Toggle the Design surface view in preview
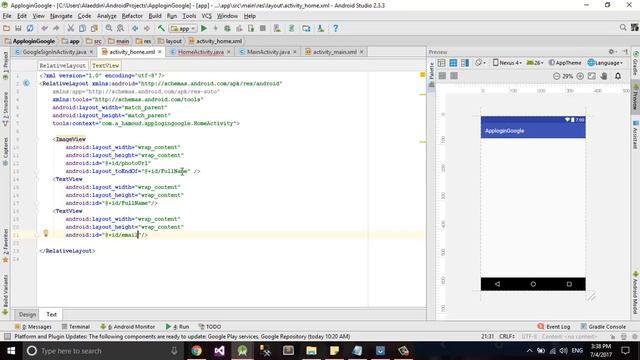Screen dimensions: 640x360 (441, 62)
